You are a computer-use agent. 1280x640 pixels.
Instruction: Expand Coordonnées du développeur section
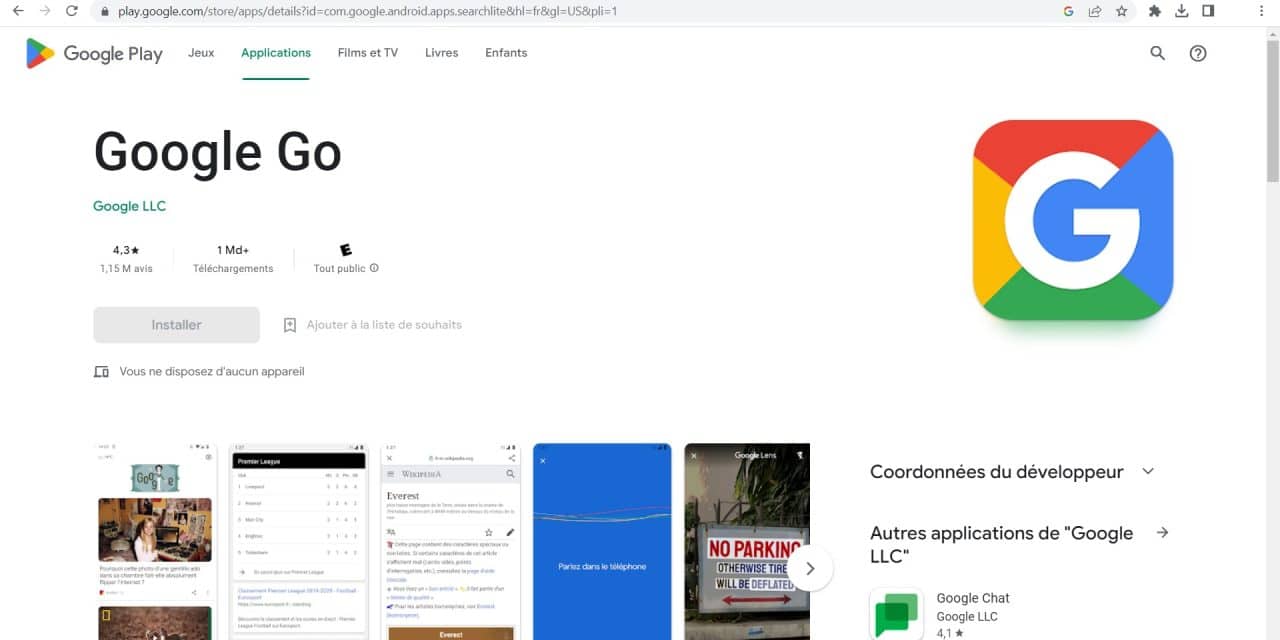pos(1148,471)
